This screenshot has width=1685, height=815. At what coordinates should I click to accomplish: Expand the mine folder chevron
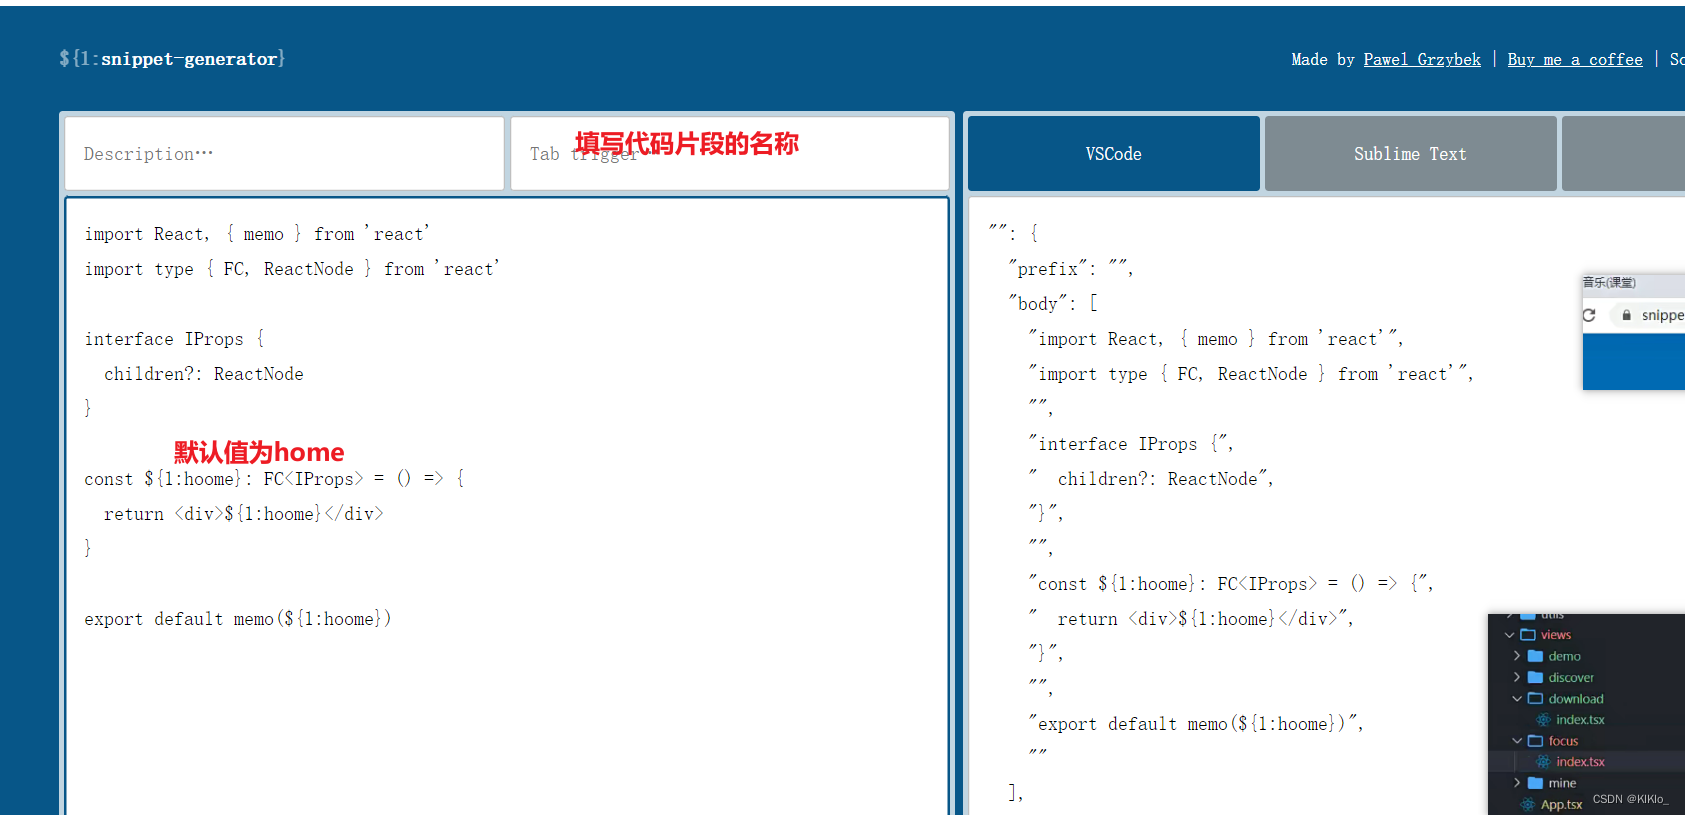point(1517,783)
